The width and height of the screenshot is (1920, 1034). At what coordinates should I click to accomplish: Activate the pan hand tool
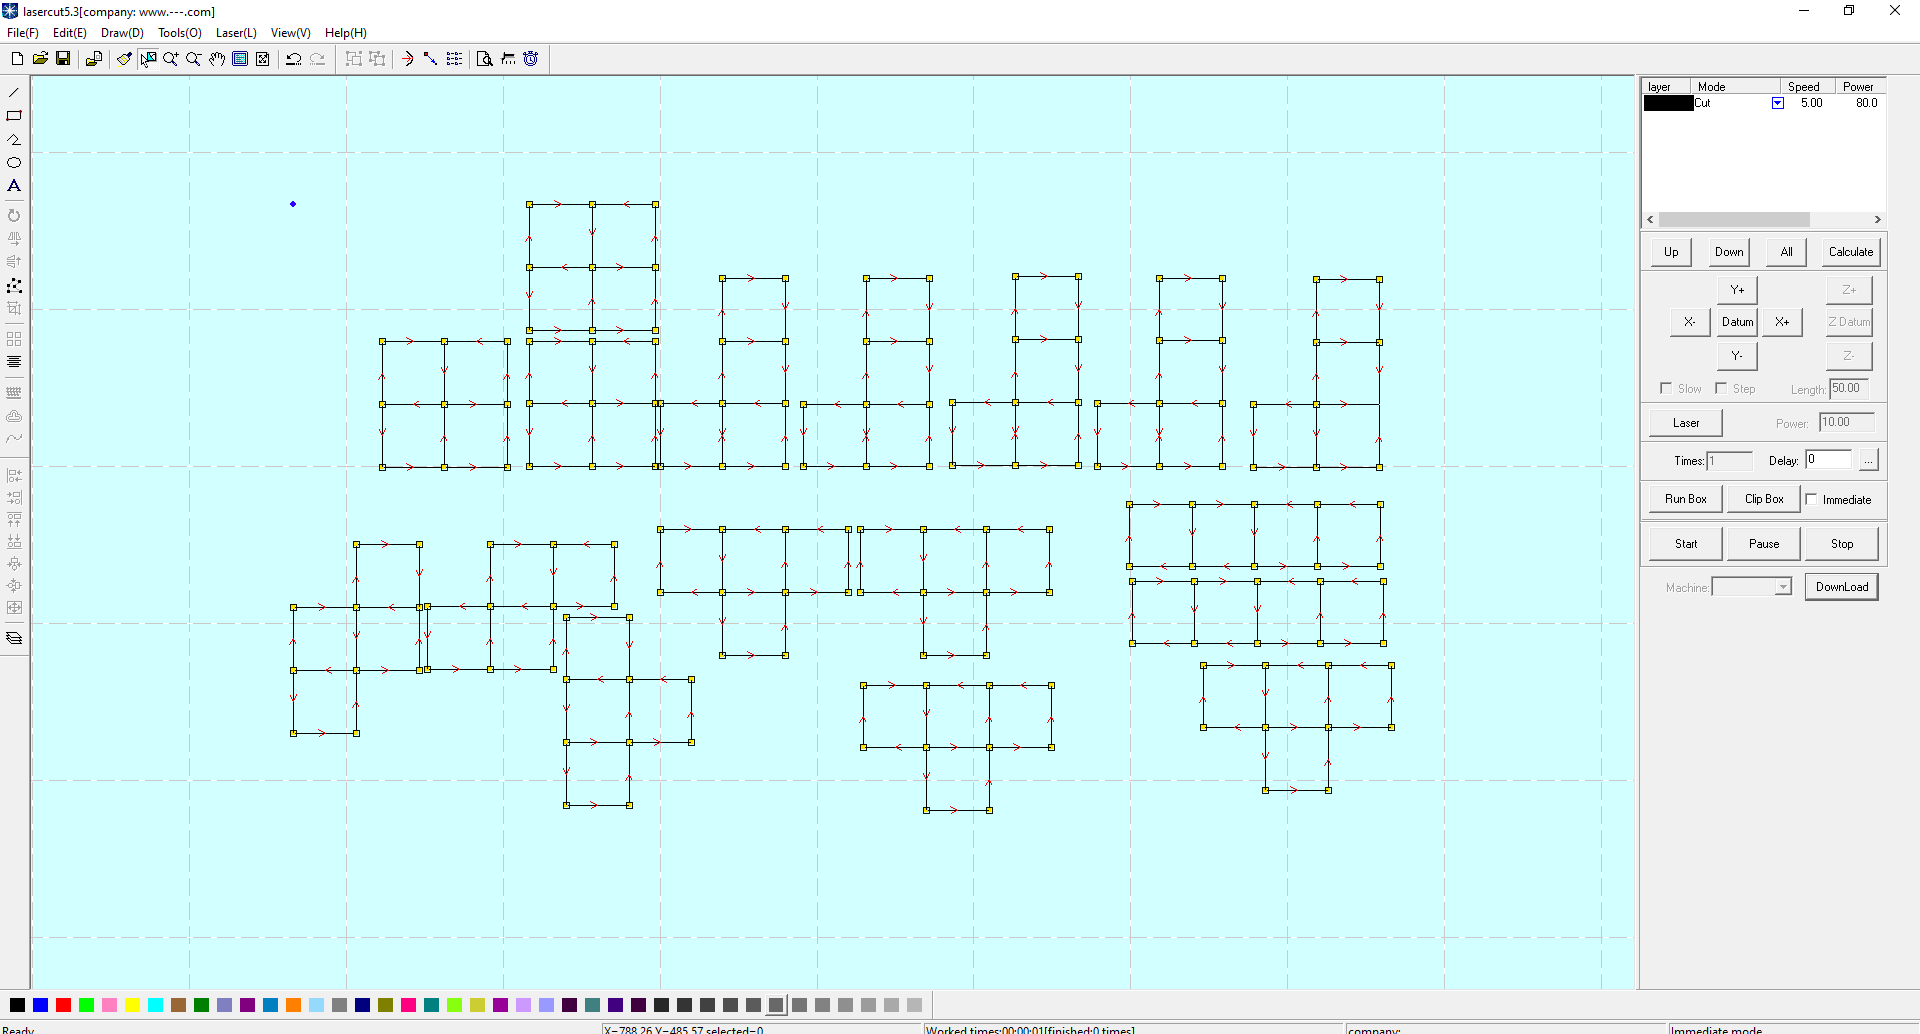pos(217,59)
